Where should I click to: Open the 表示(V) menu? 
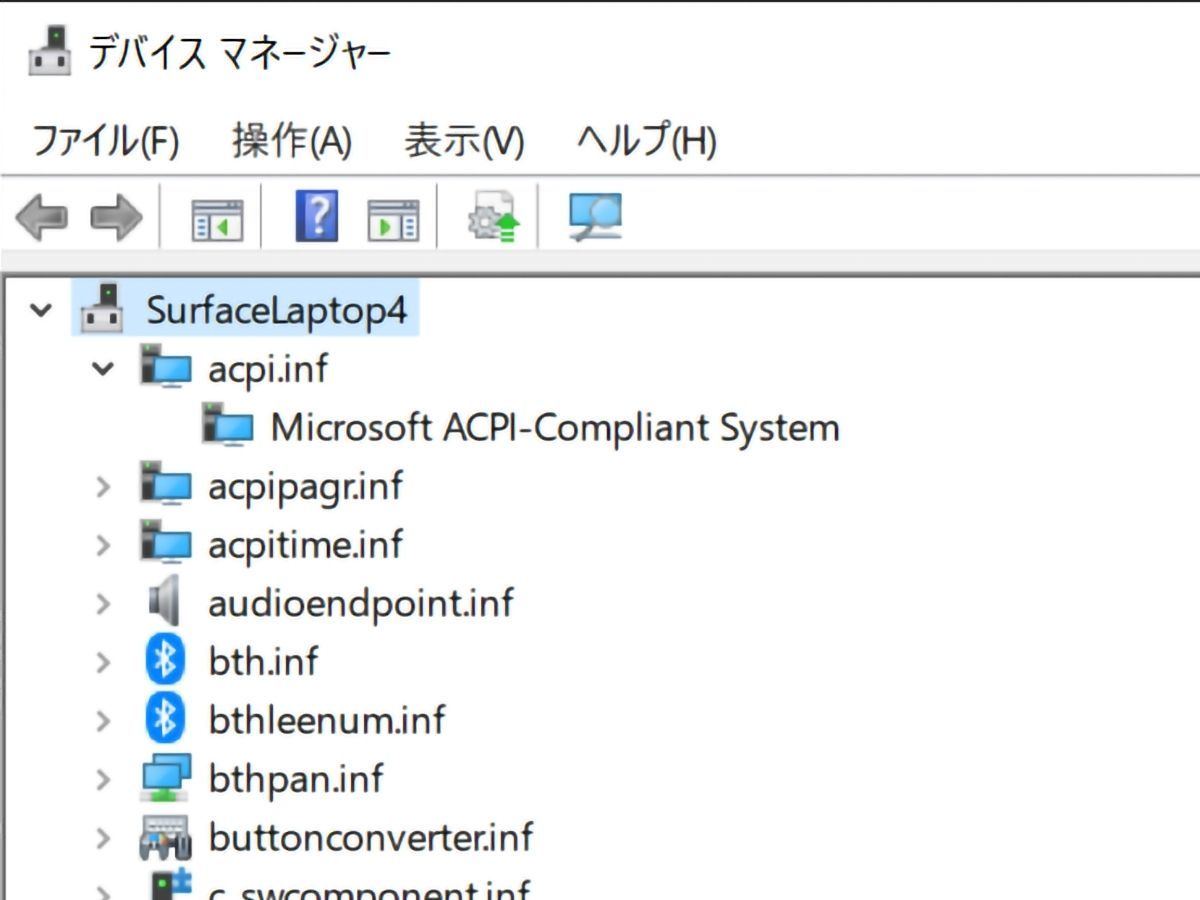(x=464, y=140)
